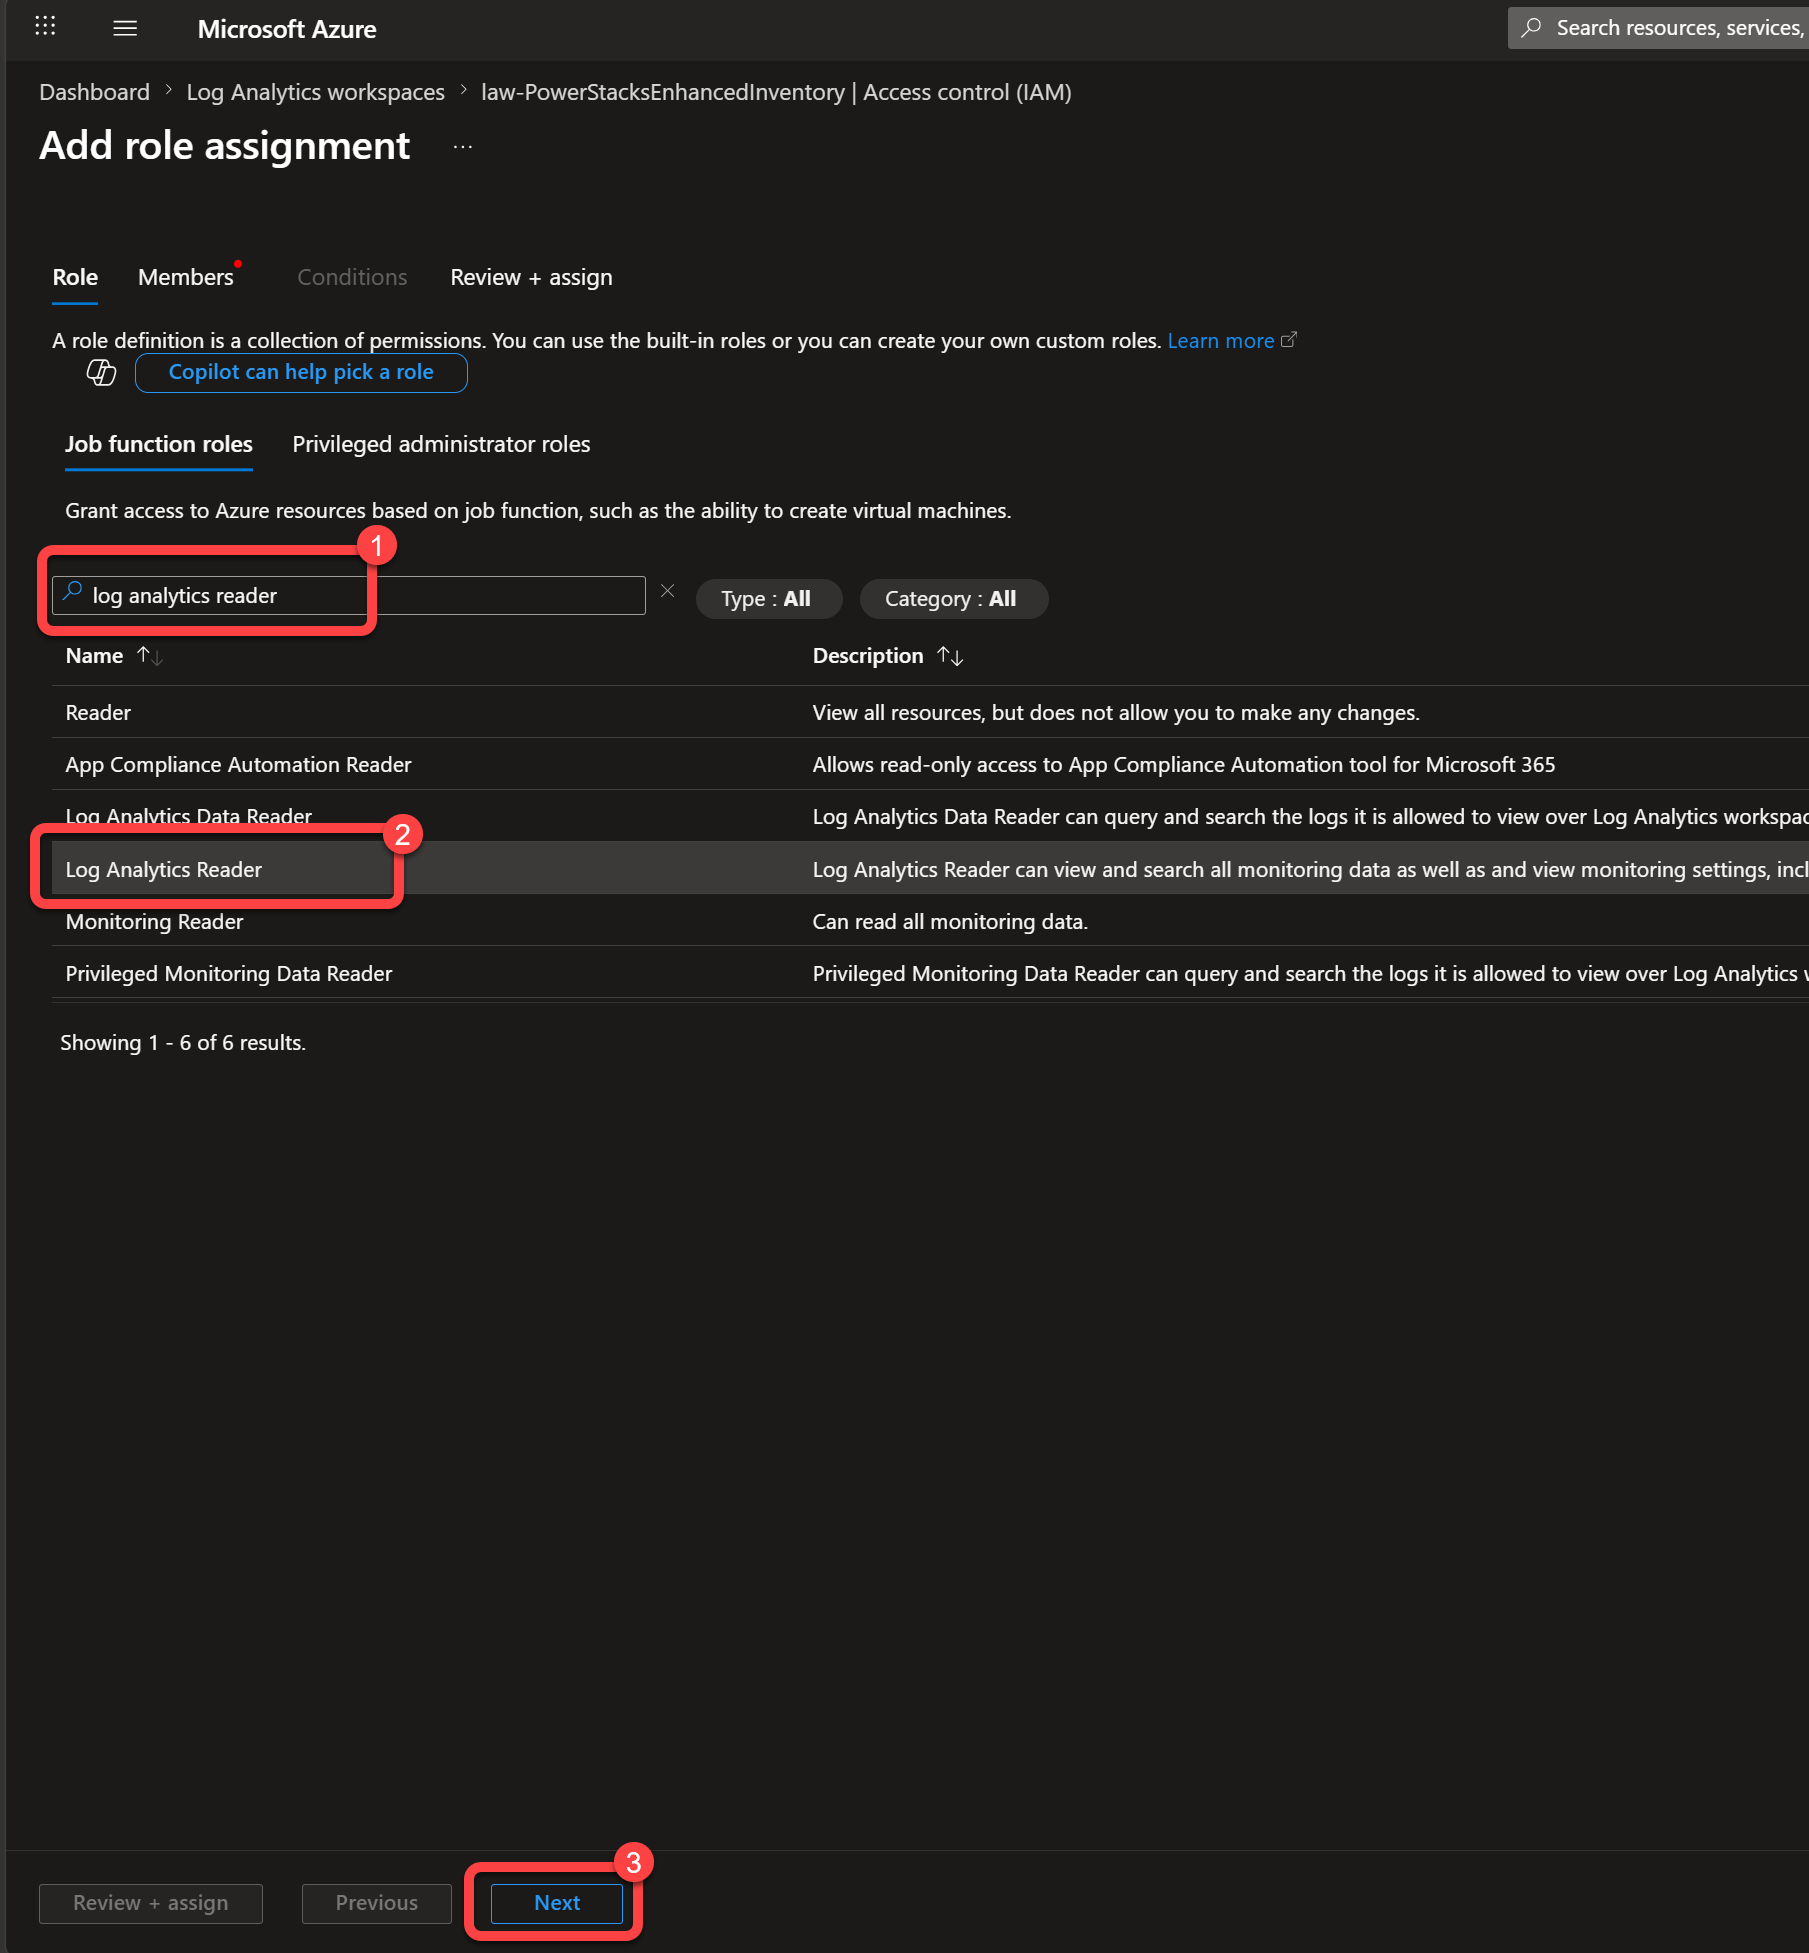Select the Role tab
This screenshot has width=1809, height=1953.
(75, 277)
